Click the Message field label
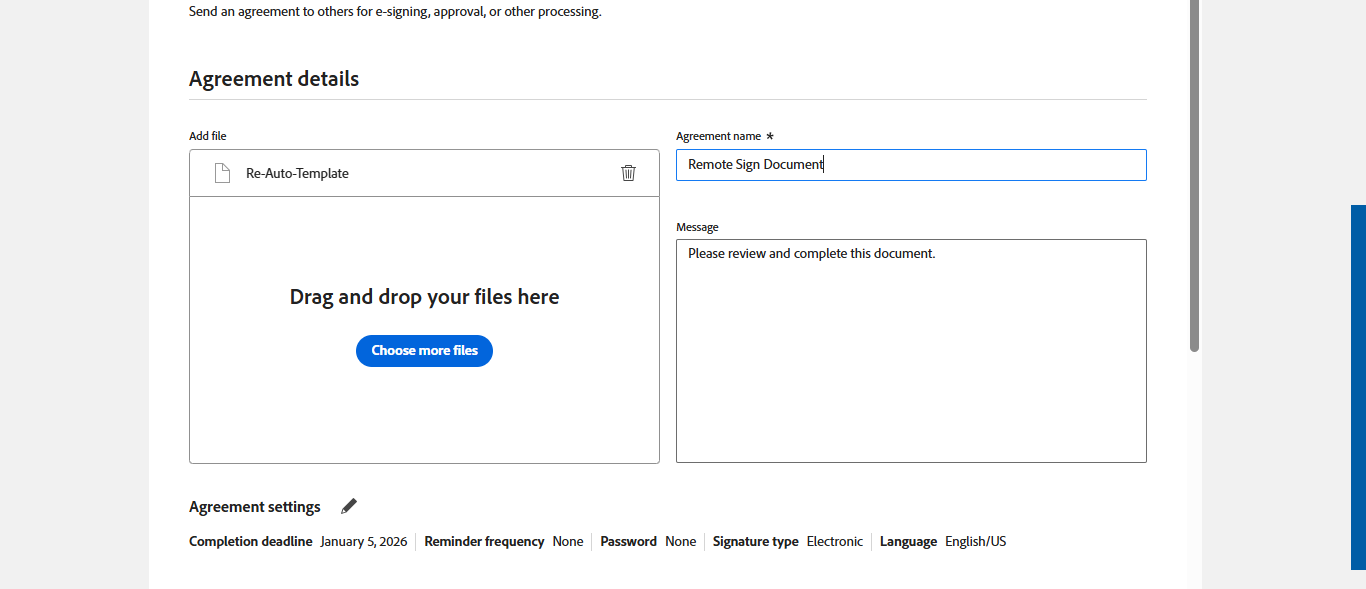1366x589 pixels. click(x=697, y=227)
